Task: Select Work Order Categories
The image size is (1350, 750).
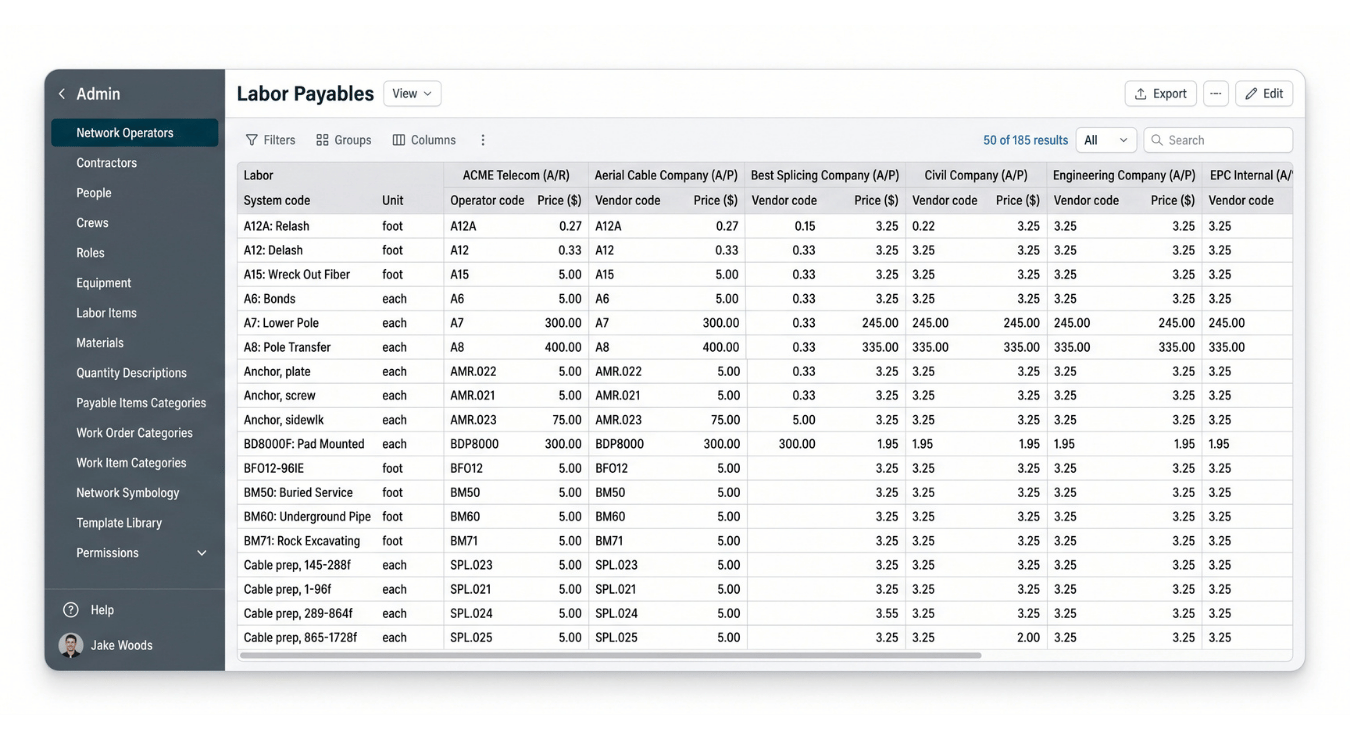Action: 135,433
